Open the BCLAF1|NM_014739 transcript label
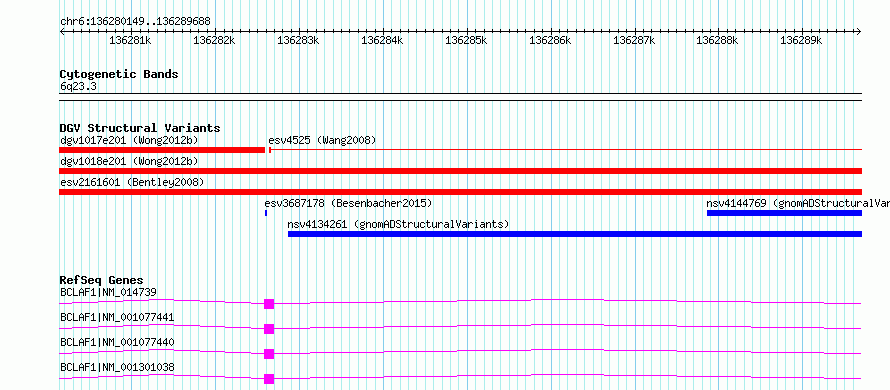The width and height of the screenshot is (890, 390). tap(108, 293)
